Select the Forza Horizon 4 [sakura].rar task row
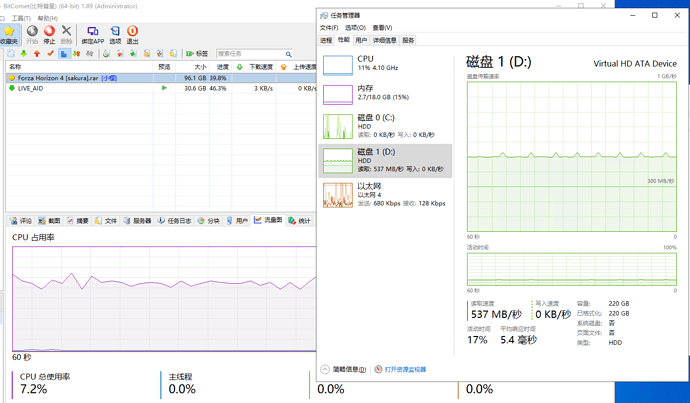This screenshot has width=690, height=403. click(161, 78)
